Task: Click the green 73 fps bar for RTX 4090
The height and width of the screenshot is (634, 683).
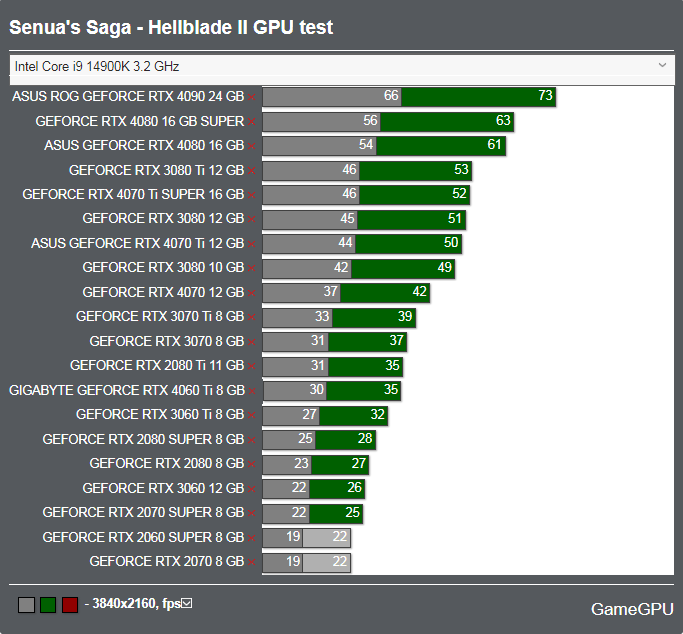Action: [478, 97]
